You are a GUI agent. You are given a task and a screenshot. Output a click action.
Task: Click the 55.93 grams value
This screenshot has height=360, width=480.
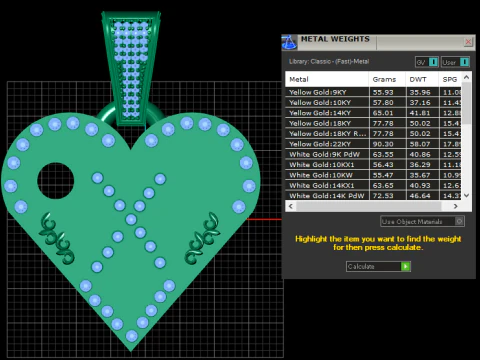coord(383,92)
